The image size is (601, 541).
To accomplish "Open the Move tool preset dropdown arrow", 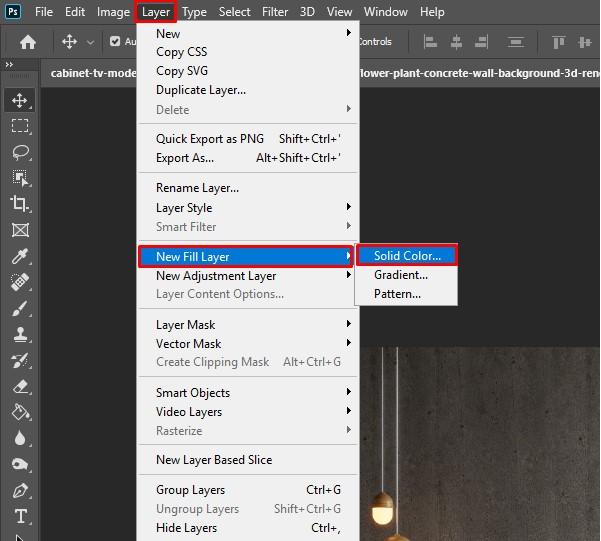I will [x=90, y=42].
